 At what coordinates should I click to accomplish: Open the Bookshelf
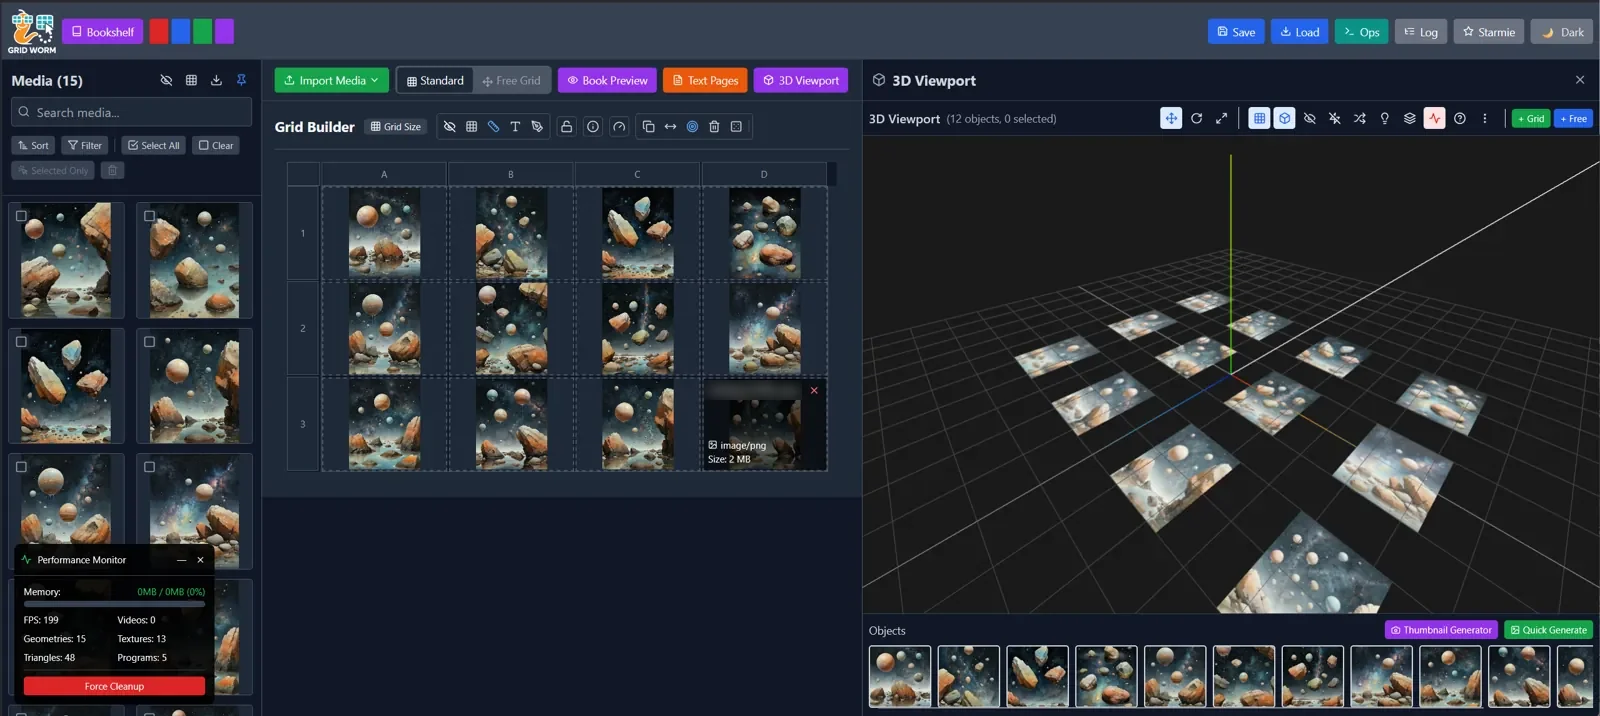[x=102, y=32]
